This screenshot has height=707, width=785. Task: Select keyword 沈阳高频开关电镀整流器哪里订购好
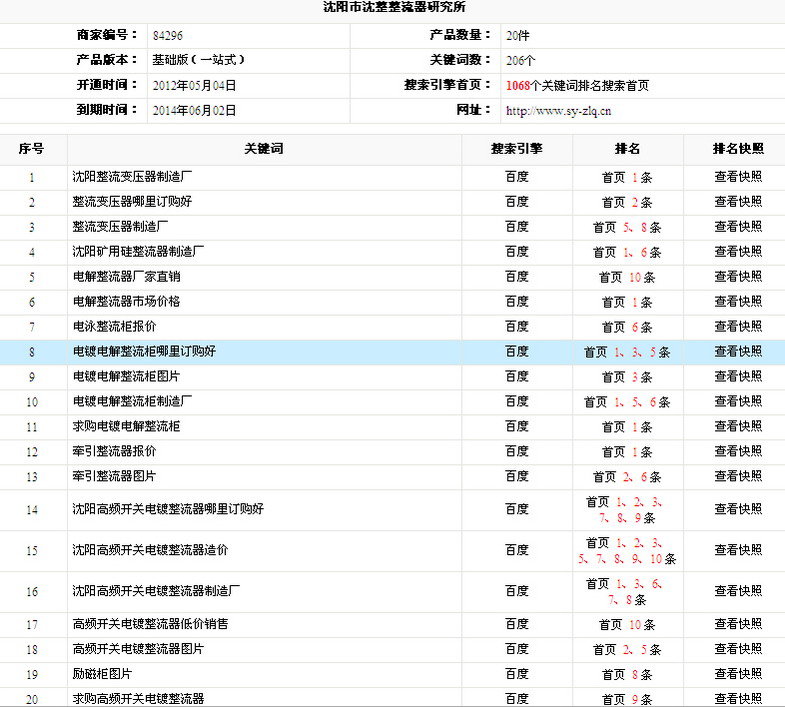pos(168,509)
